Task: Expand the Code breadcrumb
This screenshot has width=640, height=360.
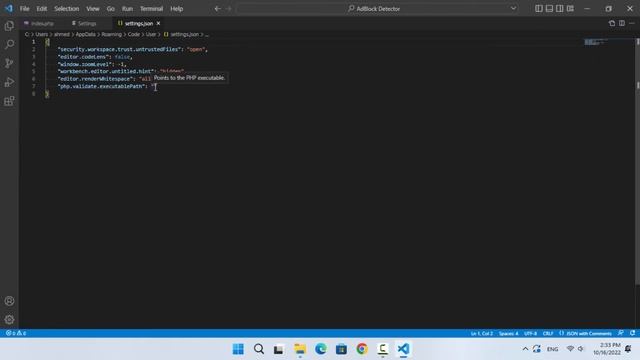Action: pyautogui.click(x=134, y=34)
